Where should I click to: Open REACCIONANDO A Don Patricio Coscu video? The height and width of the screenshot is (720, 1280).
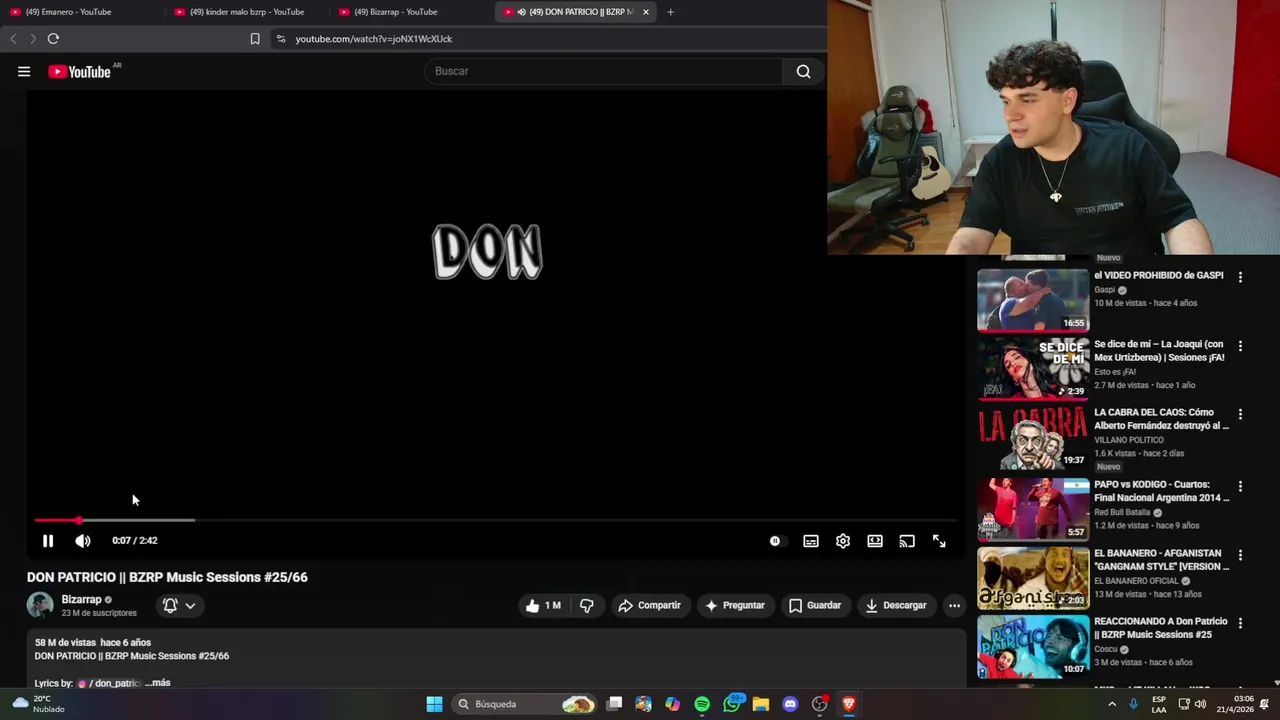pos(1161,628)
